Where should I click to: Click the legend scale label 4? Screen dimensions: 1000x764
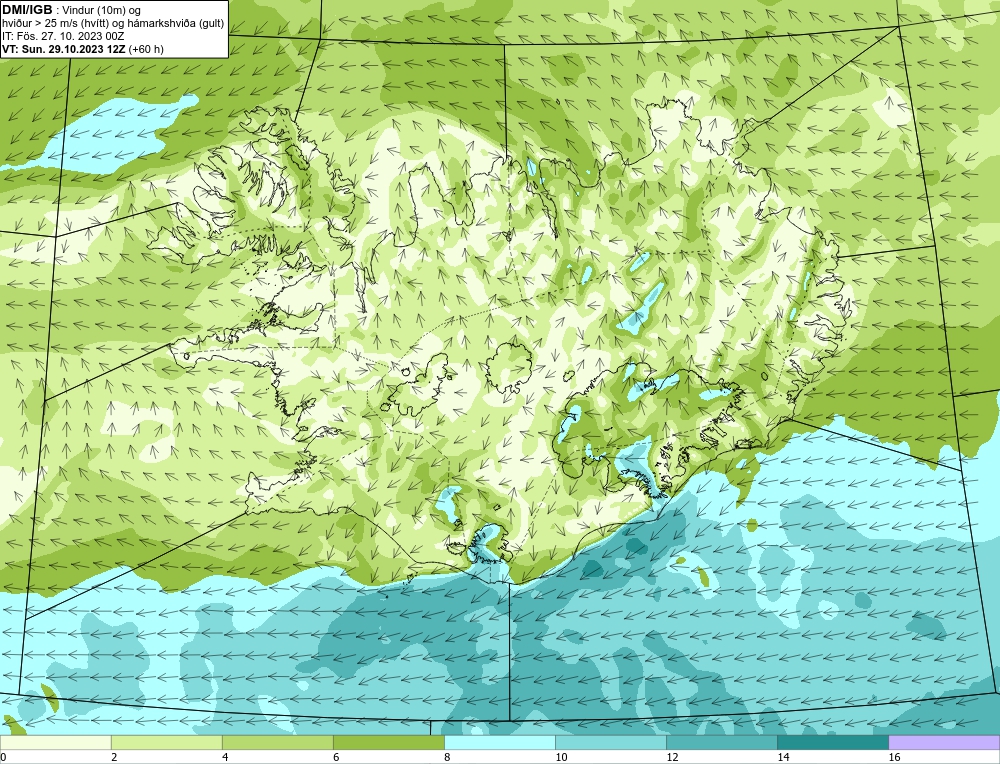(x=225, y=757)
